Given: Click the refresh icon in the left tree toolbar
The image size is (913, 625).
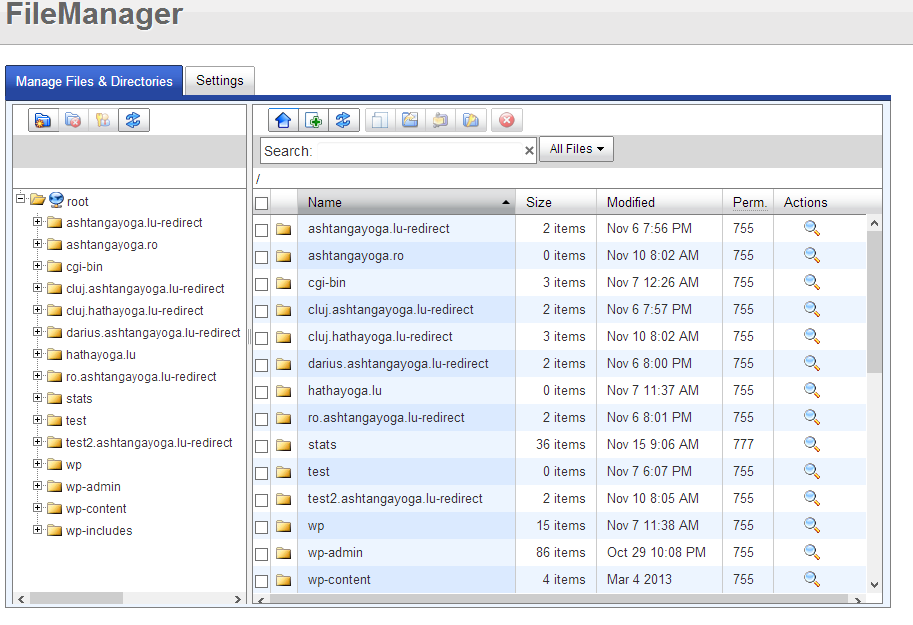Looking at the screenshot, I should (133, 120).
